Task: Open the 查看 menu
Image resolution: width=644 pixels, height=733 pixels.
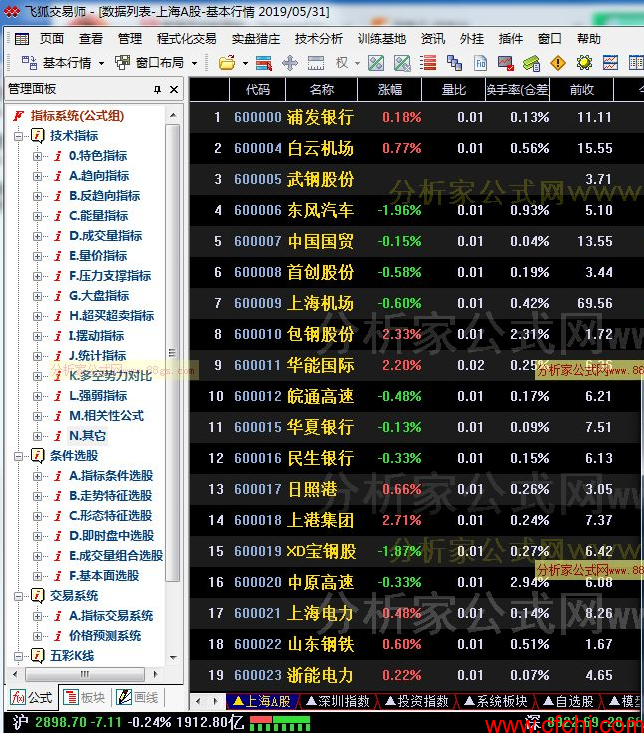Action: 91,39
